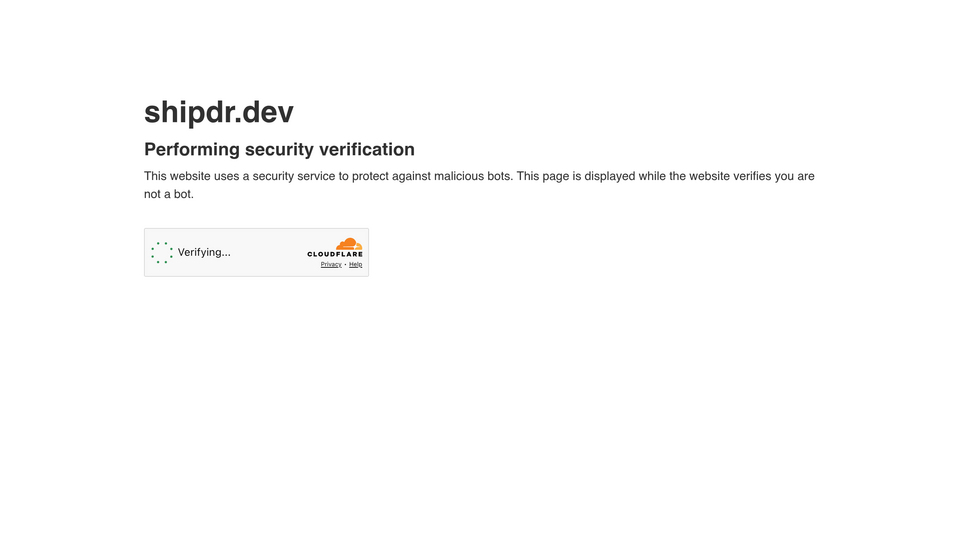Click the green verifying spinner icon
The image size is (960, 540).
tap(162, 252)
